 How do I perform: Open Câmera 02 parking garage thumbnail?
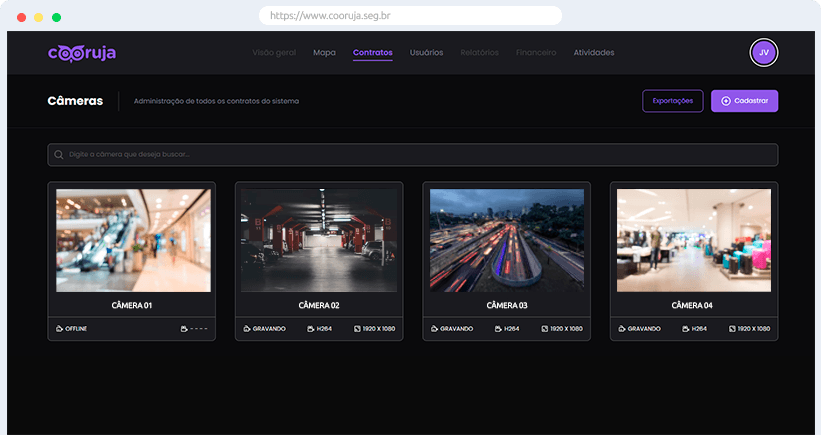tap(319, 240)
